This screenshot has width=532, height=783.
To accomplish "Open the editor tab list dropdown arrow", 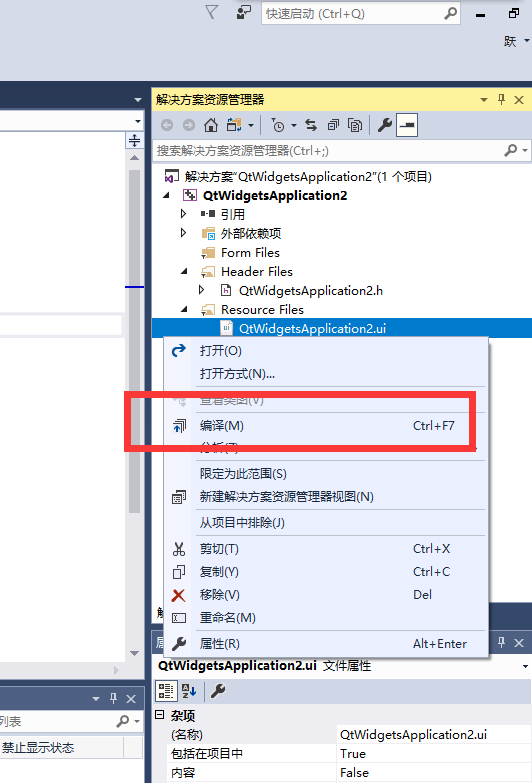I will pos(138,100).
